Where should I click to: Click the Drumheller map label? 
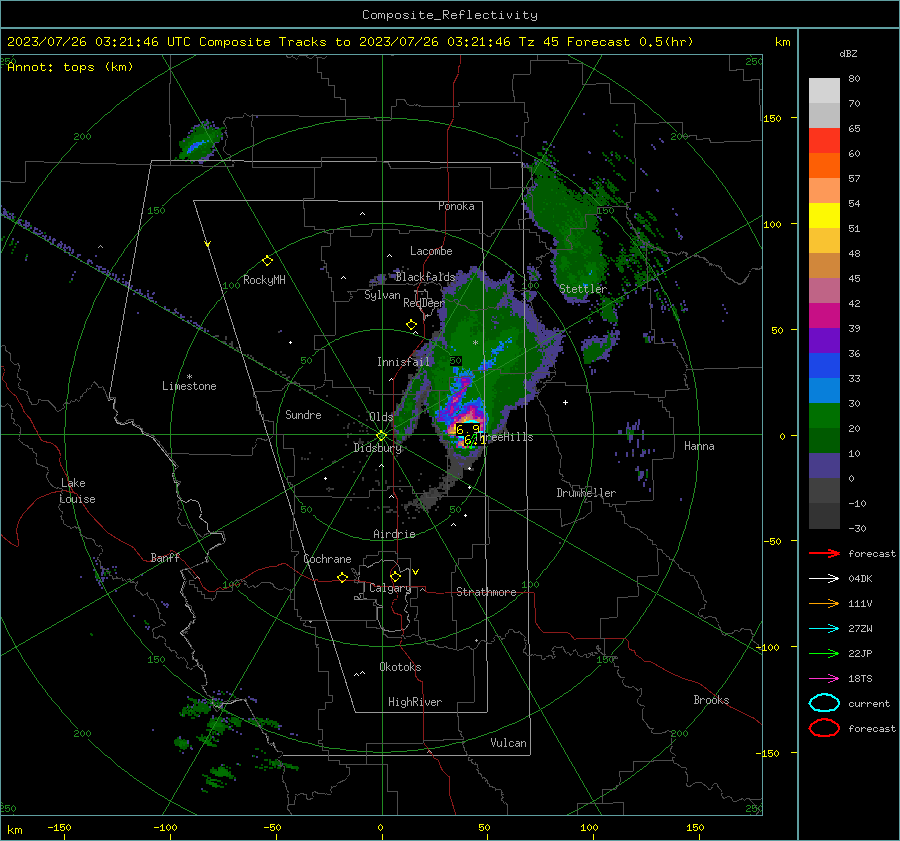[586, 493]
